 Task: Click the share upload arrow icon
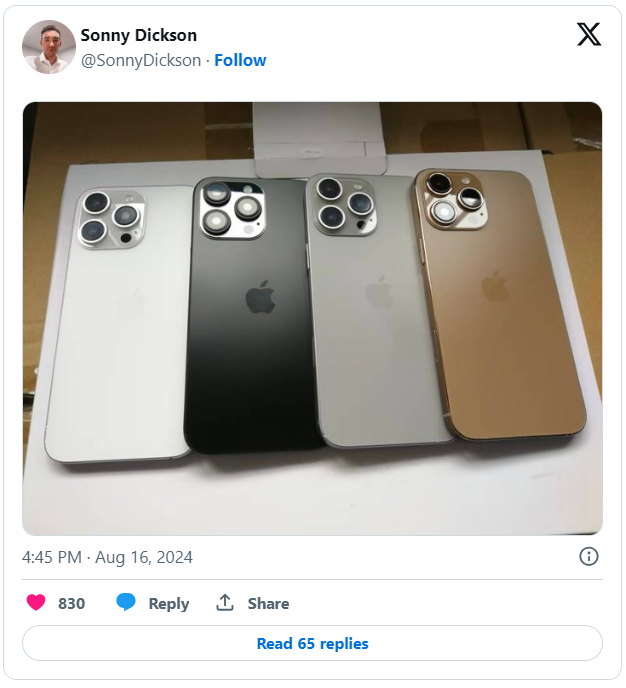point(225,603)
